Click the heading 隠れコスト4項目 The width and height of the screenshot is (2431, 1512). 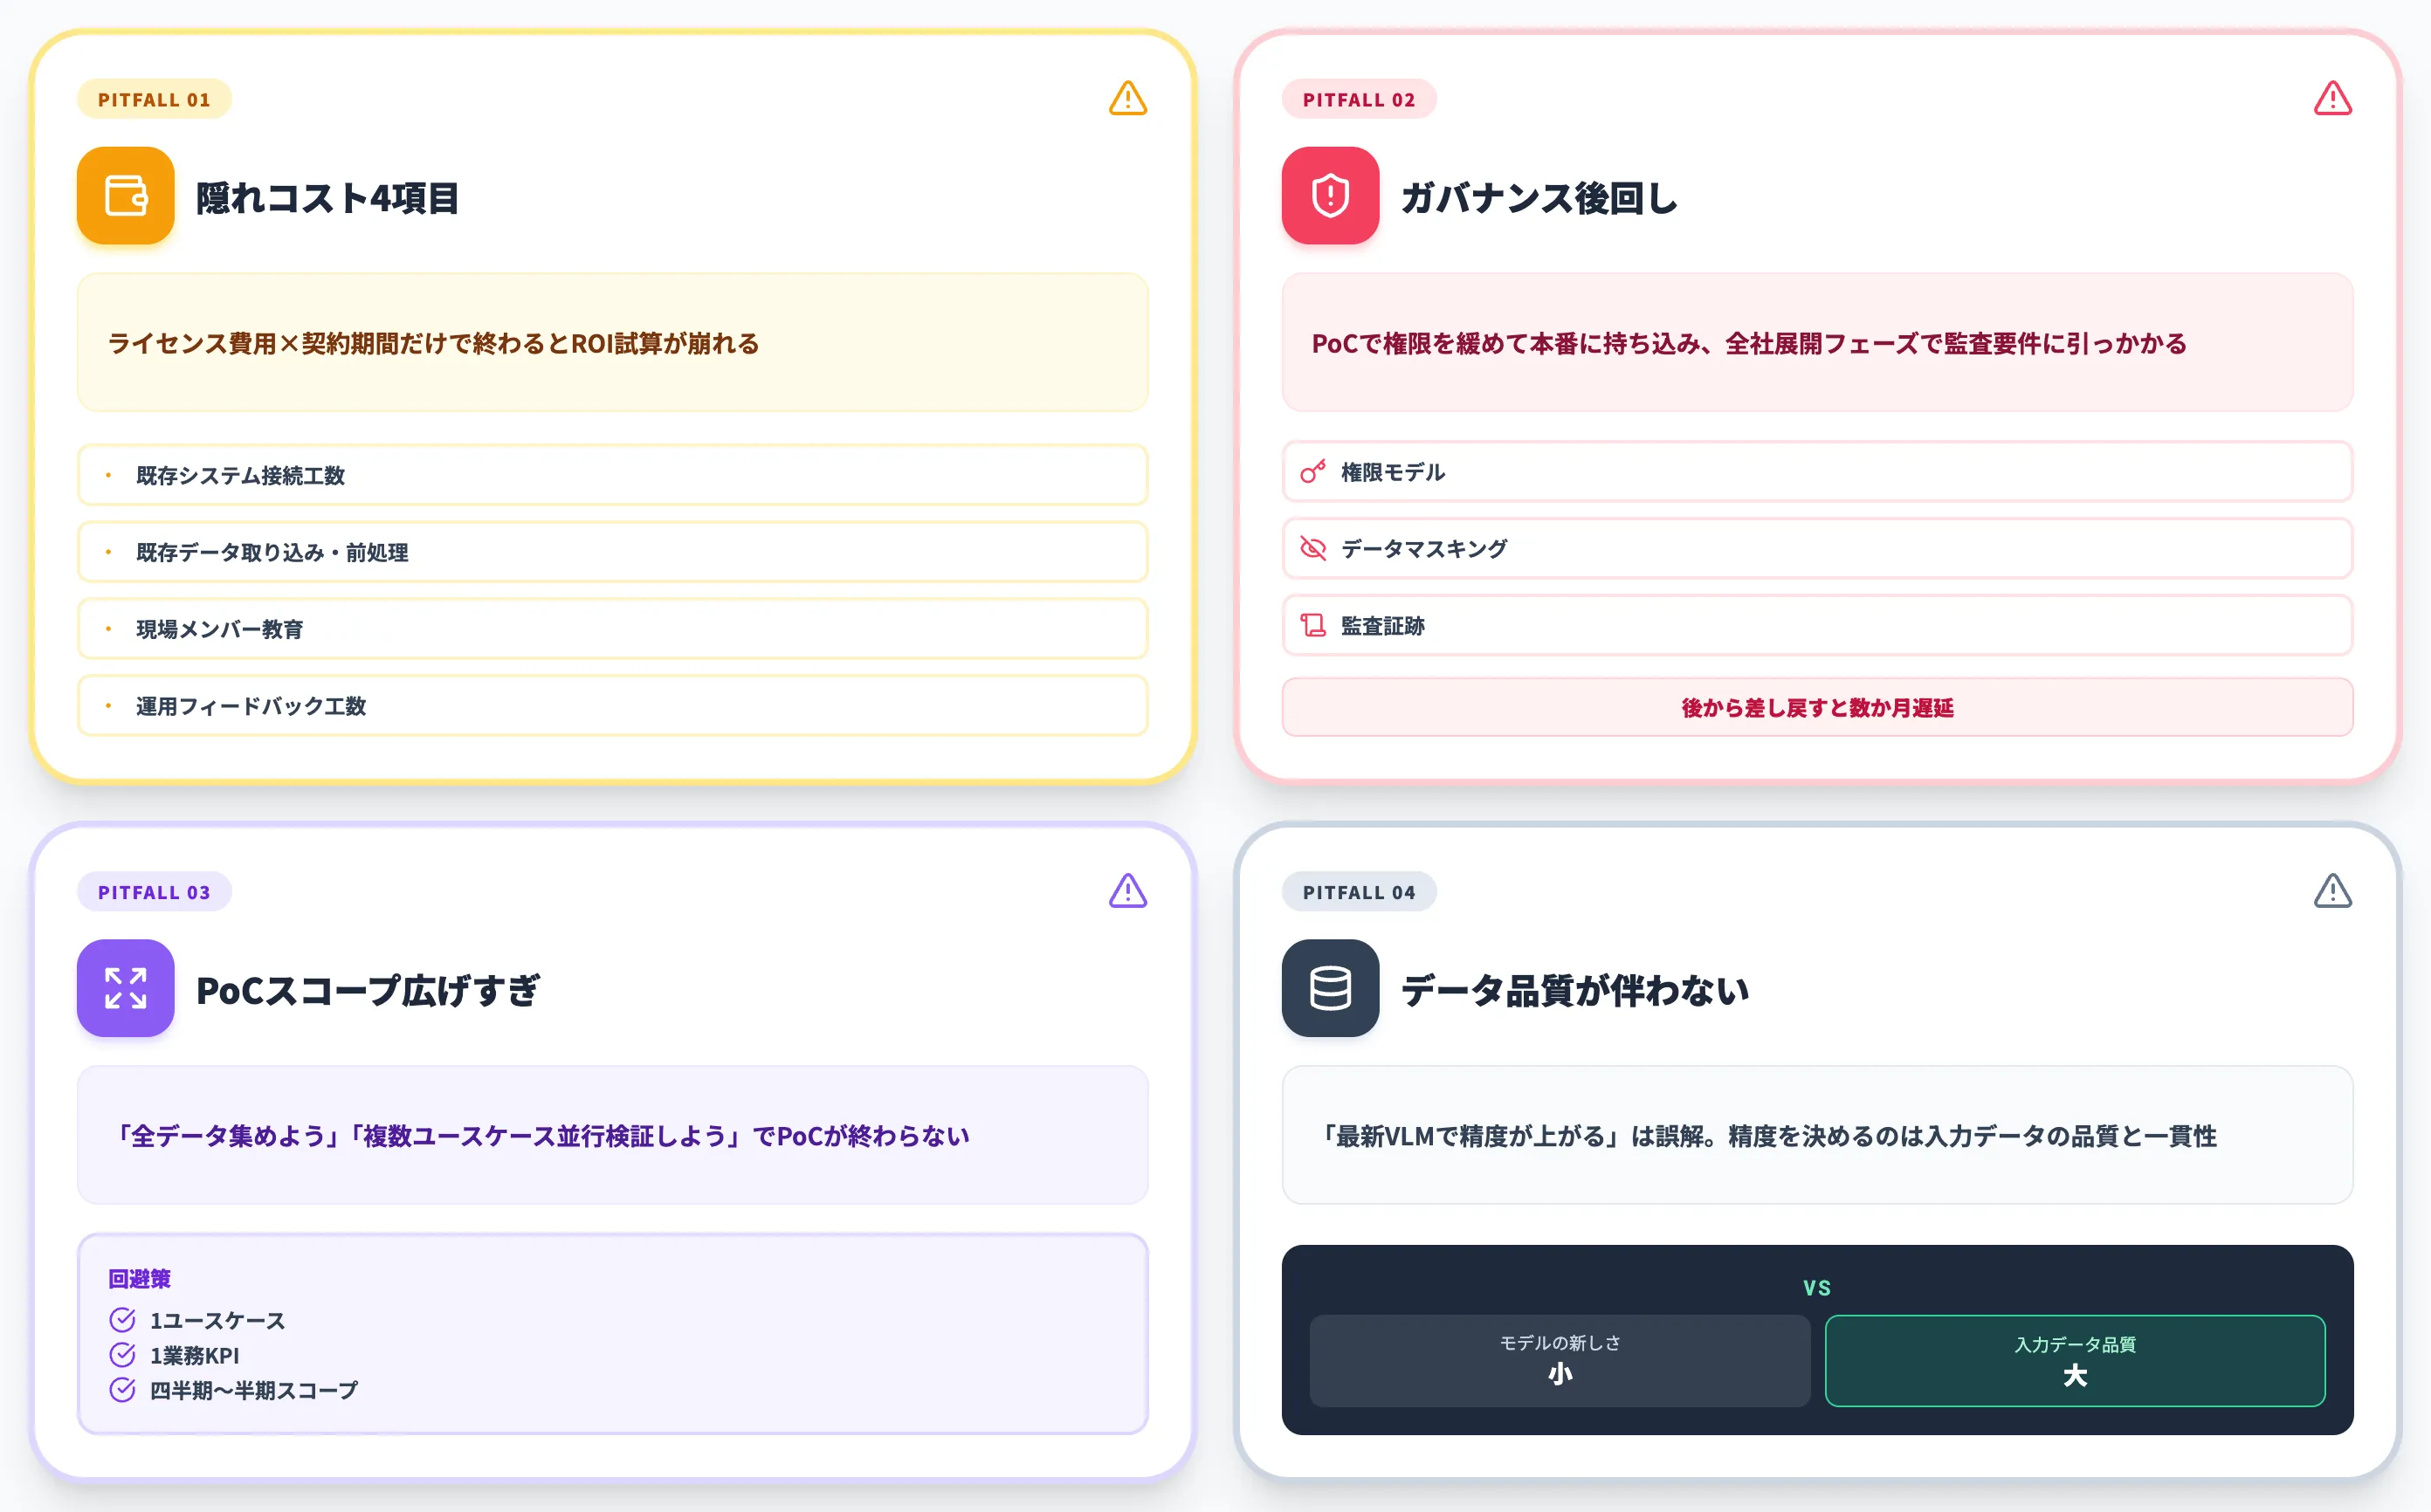[327, 198]
